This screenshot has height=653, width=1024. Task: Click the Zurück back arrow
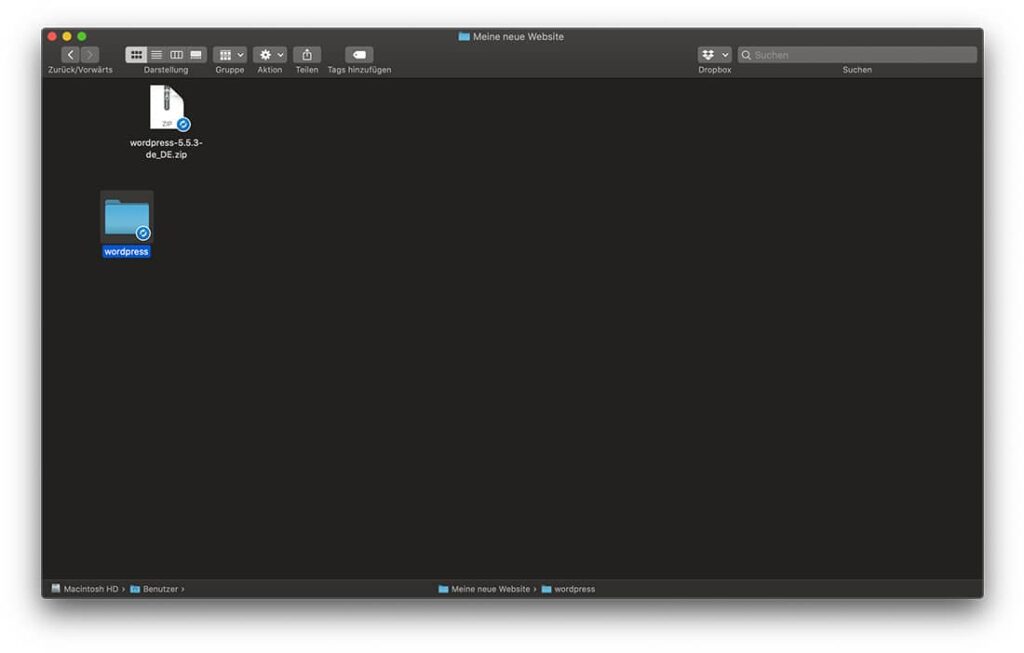(69, 55)
